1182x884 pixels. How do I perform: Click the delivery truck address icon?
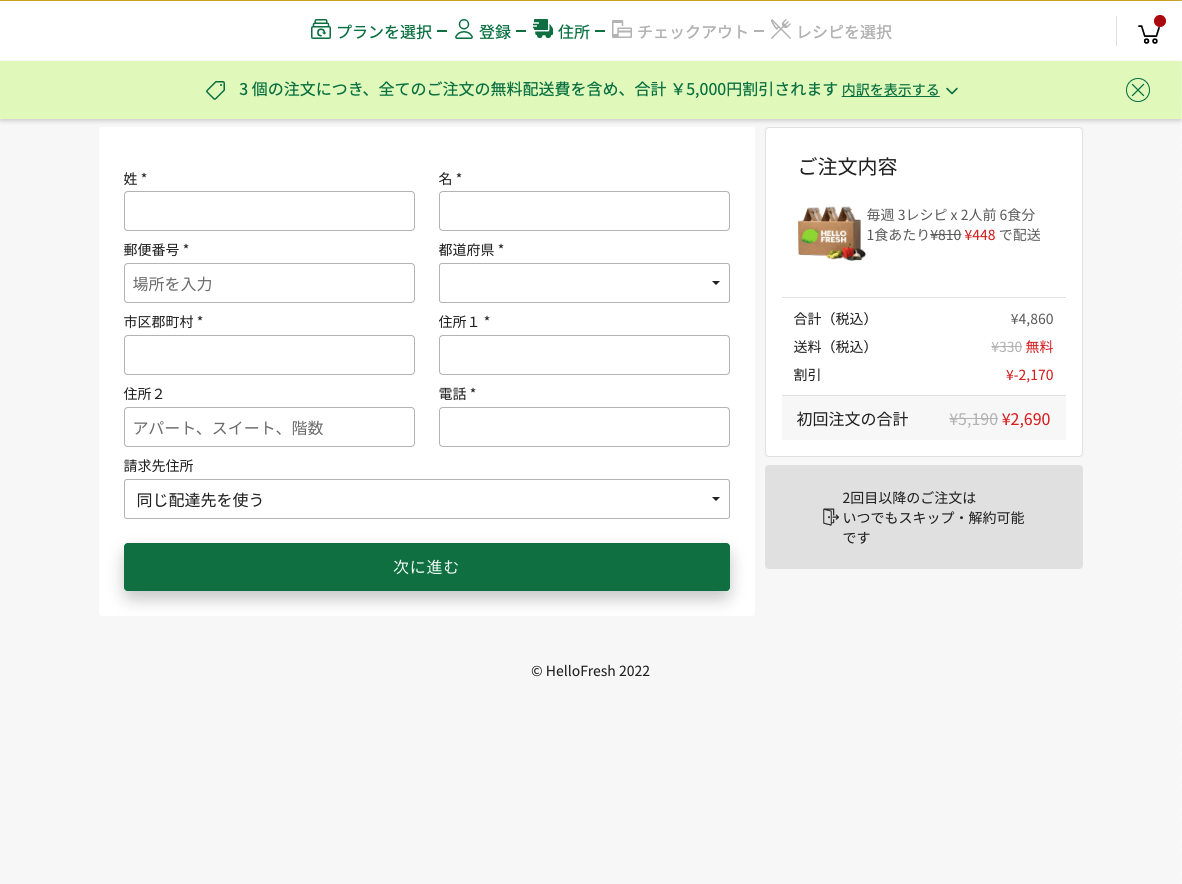pyautogui.click(x=543, y=29)
